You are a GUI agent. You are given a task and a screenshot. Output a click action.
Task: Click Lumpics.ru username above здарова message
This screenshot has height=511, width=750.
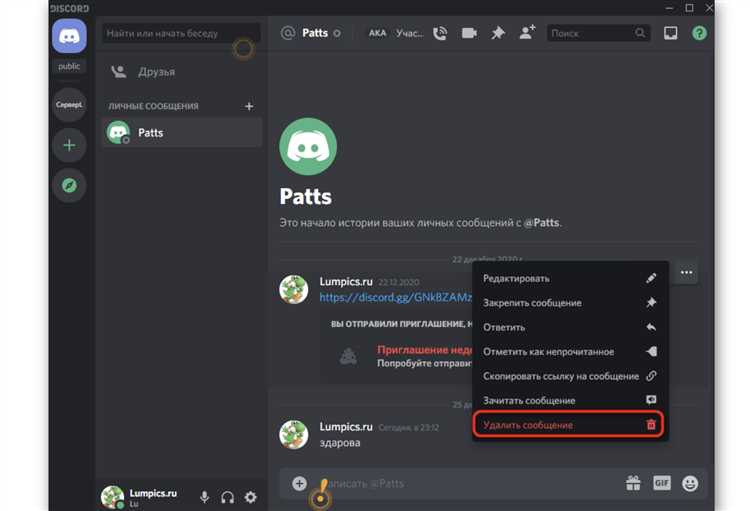(x=346, y=427)
